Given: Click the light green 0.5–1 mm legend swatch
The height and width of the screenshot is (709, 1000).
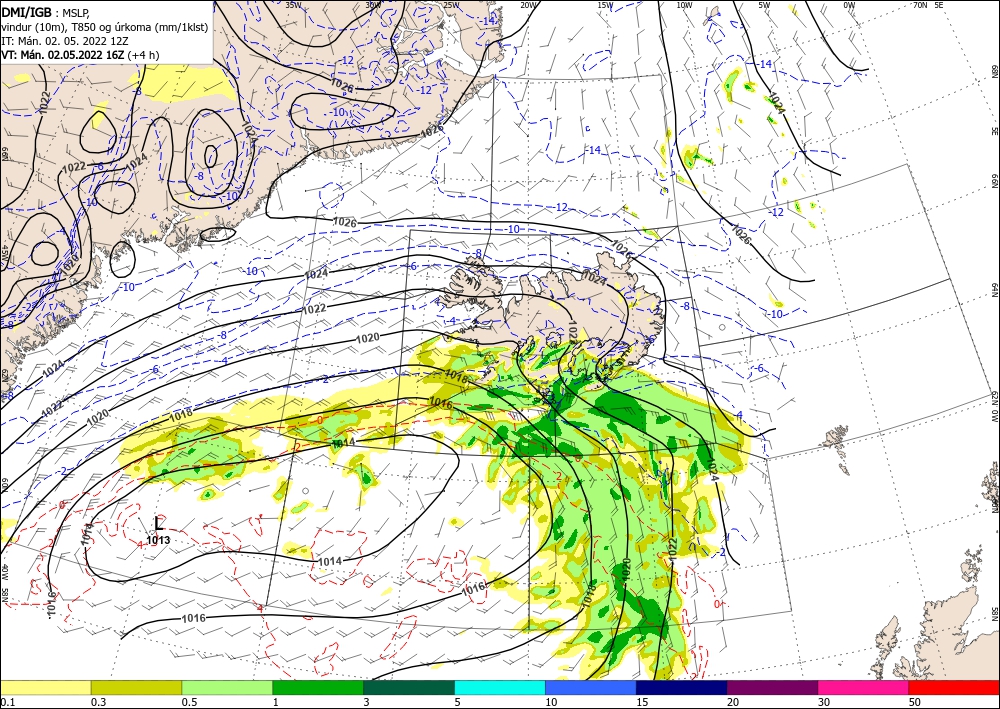Looking at the screenshot, I should pos(227,687).
